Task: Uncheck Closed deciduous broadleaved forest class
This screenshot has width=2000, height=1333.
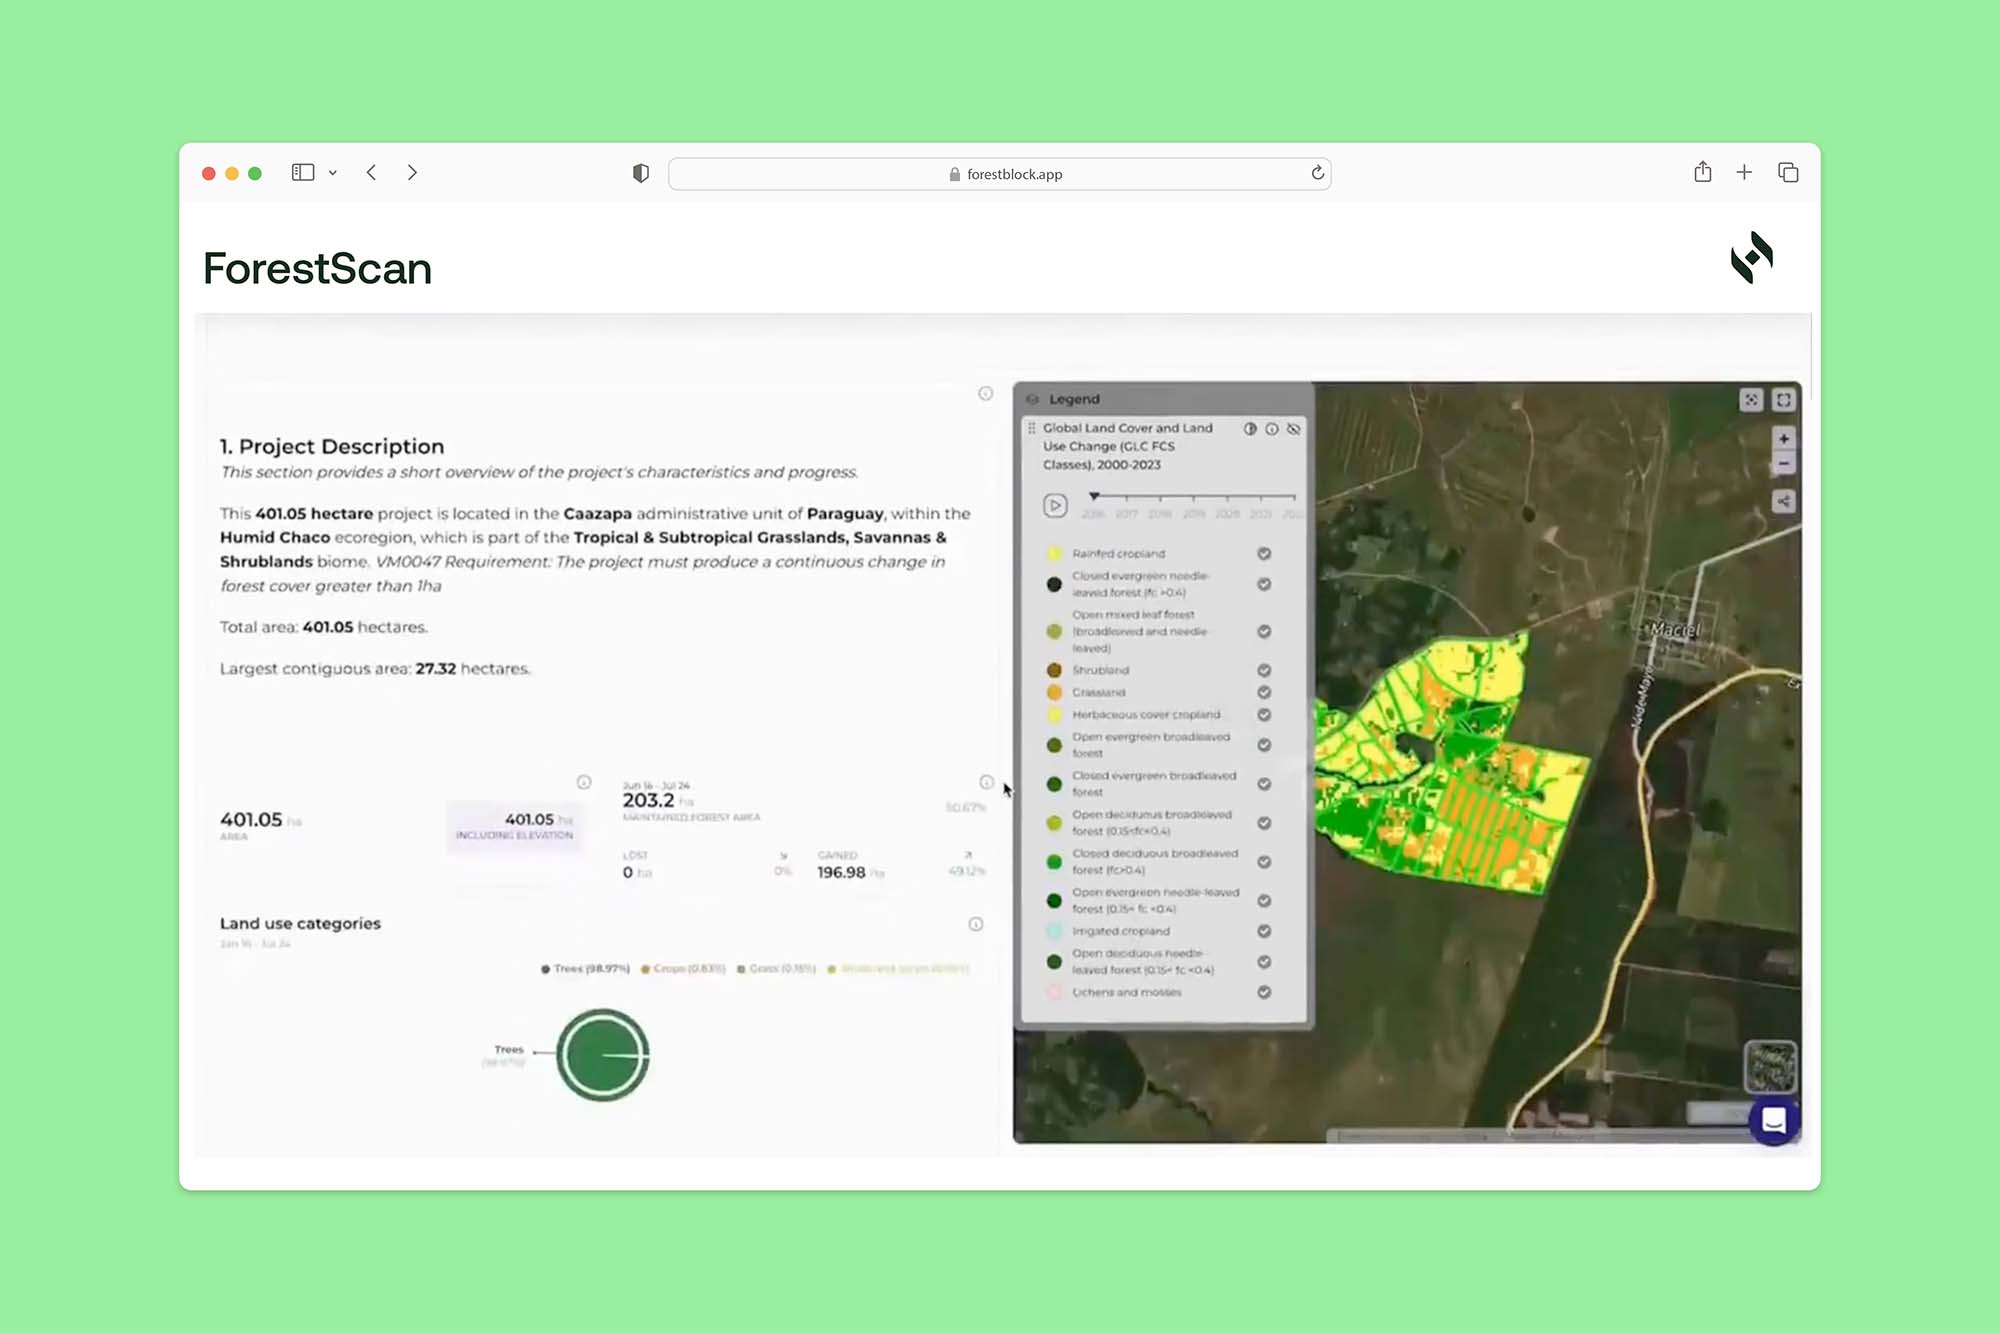Action: 1264,862
